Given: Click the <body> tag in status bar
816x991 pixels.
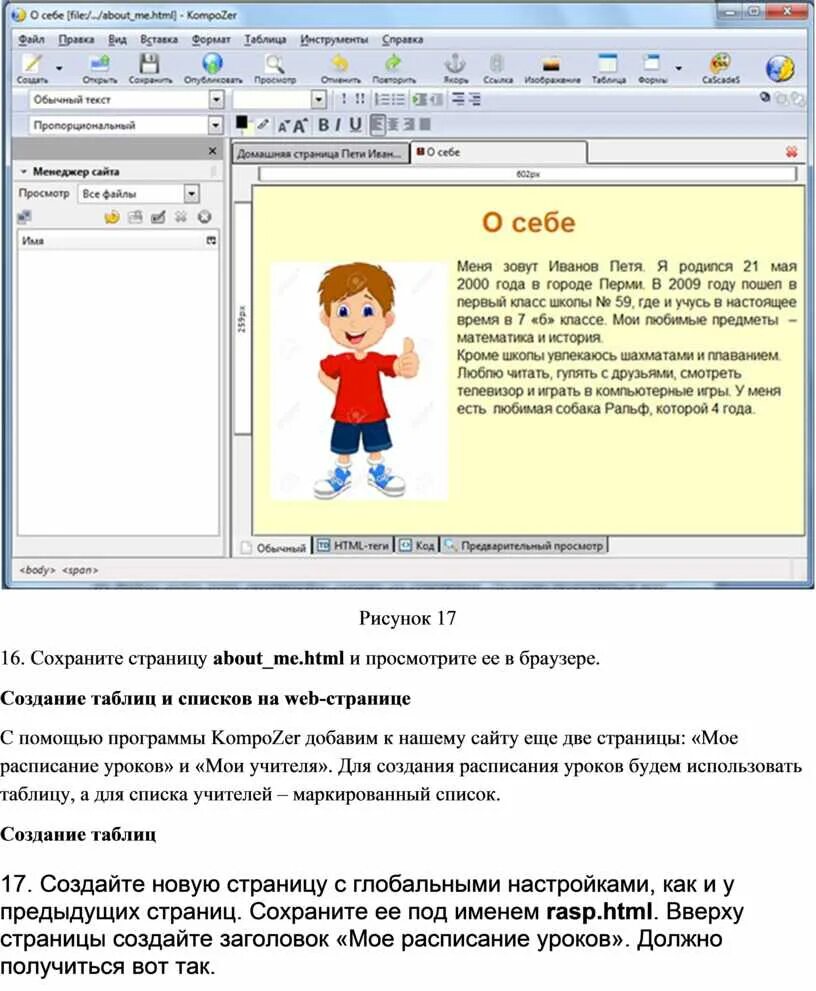Looking at the screenshot, I should (37, 570).
